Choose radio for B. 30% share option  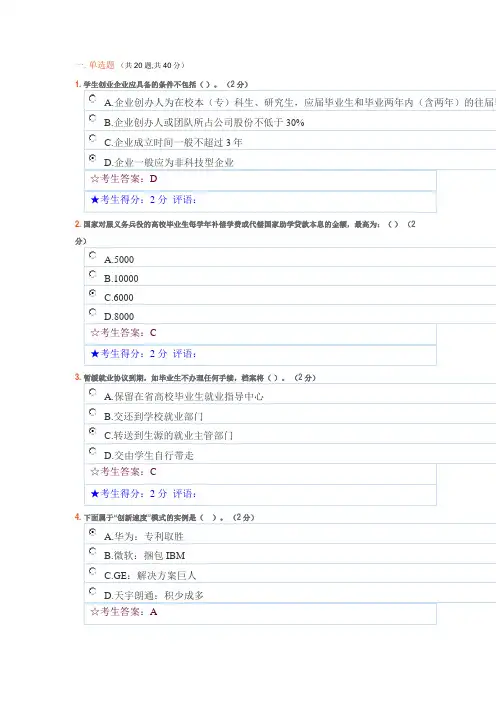coord(93,118)
